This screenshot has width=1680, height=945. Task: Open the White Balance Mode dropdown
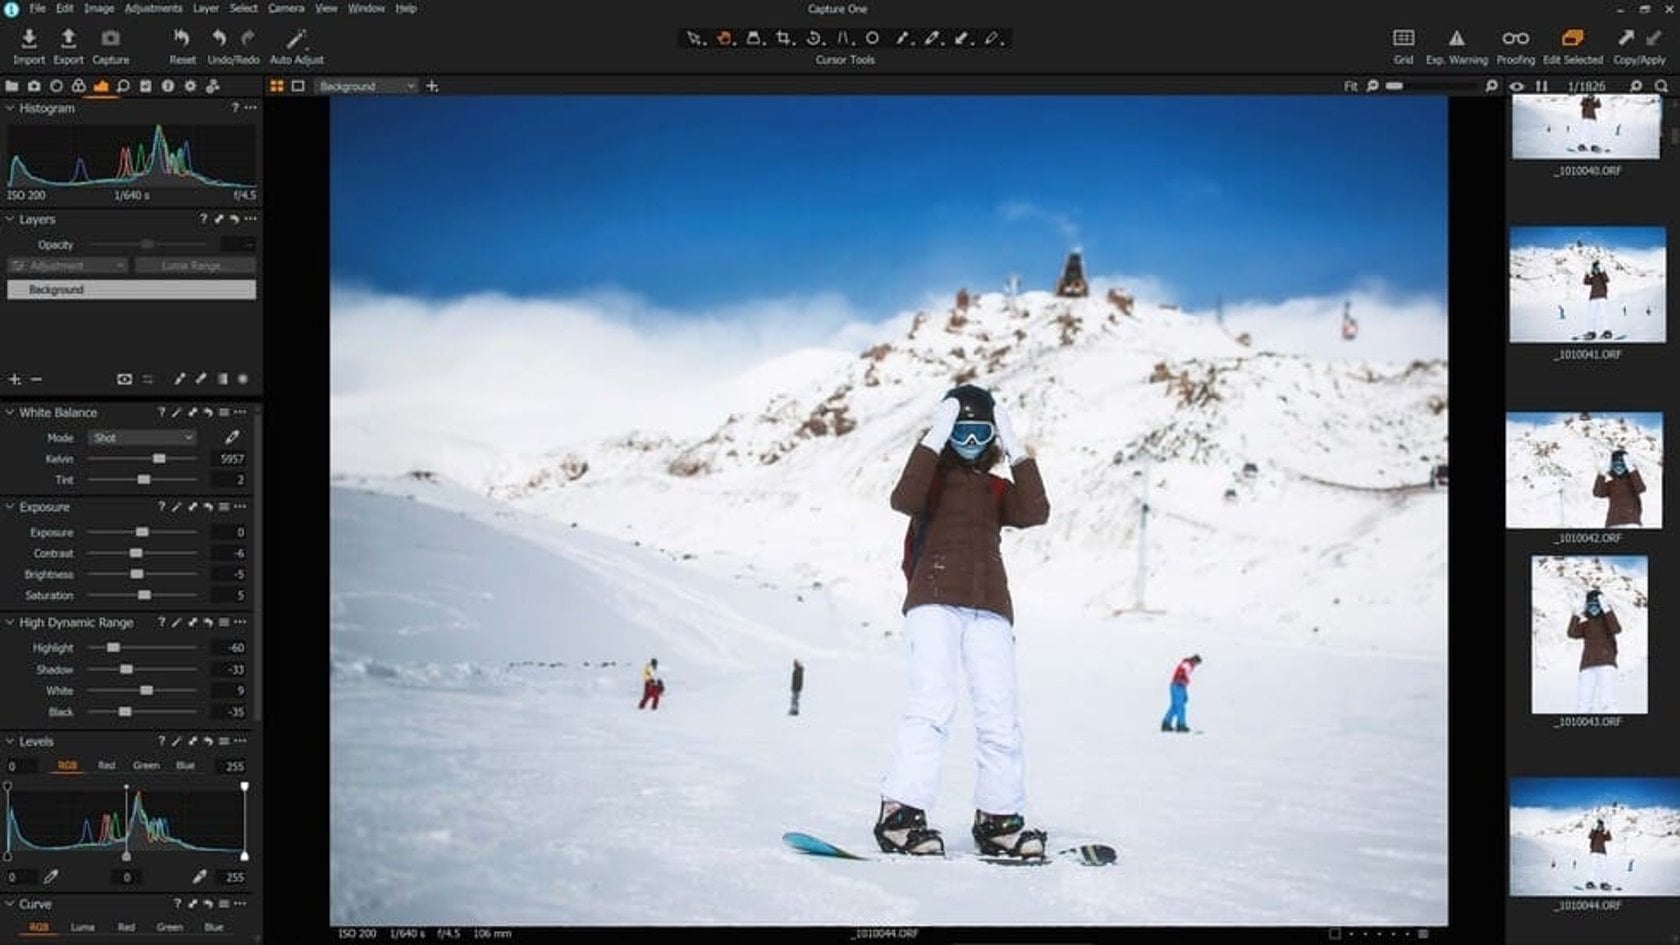pos(142,438)
